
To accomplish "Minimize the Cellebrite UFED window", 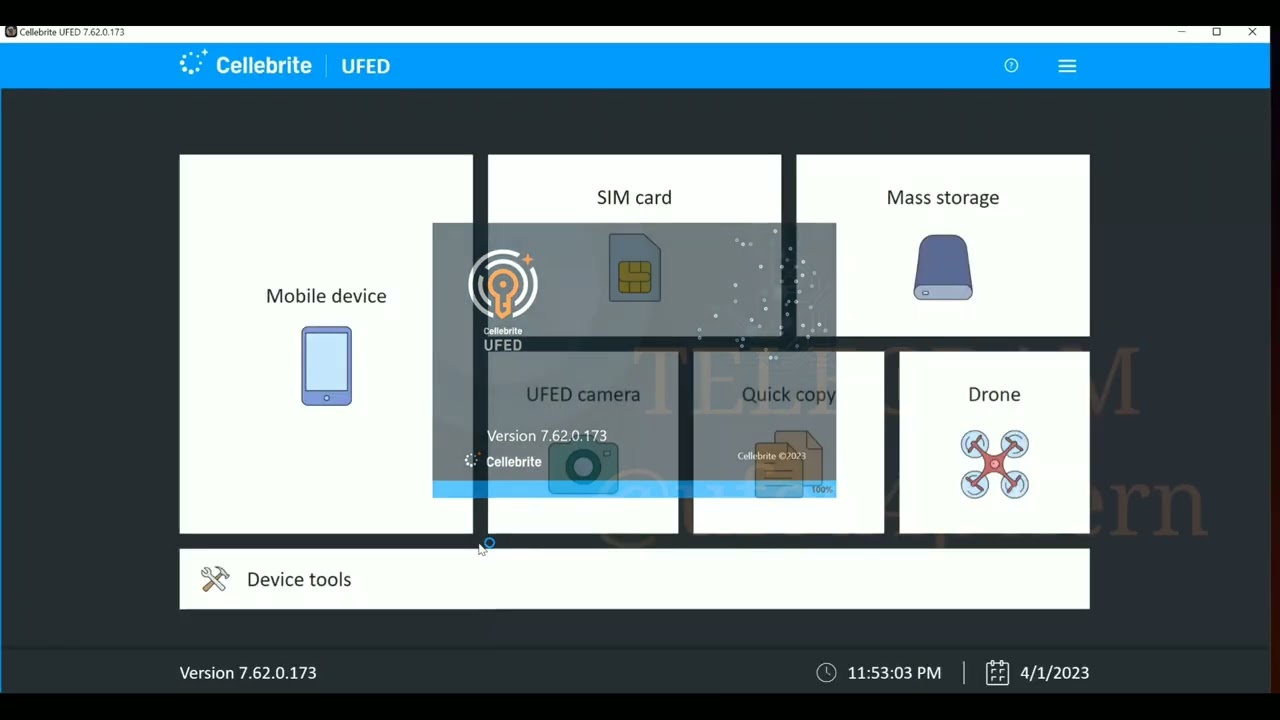I will pyautogui.click(x=1181, y=32).
